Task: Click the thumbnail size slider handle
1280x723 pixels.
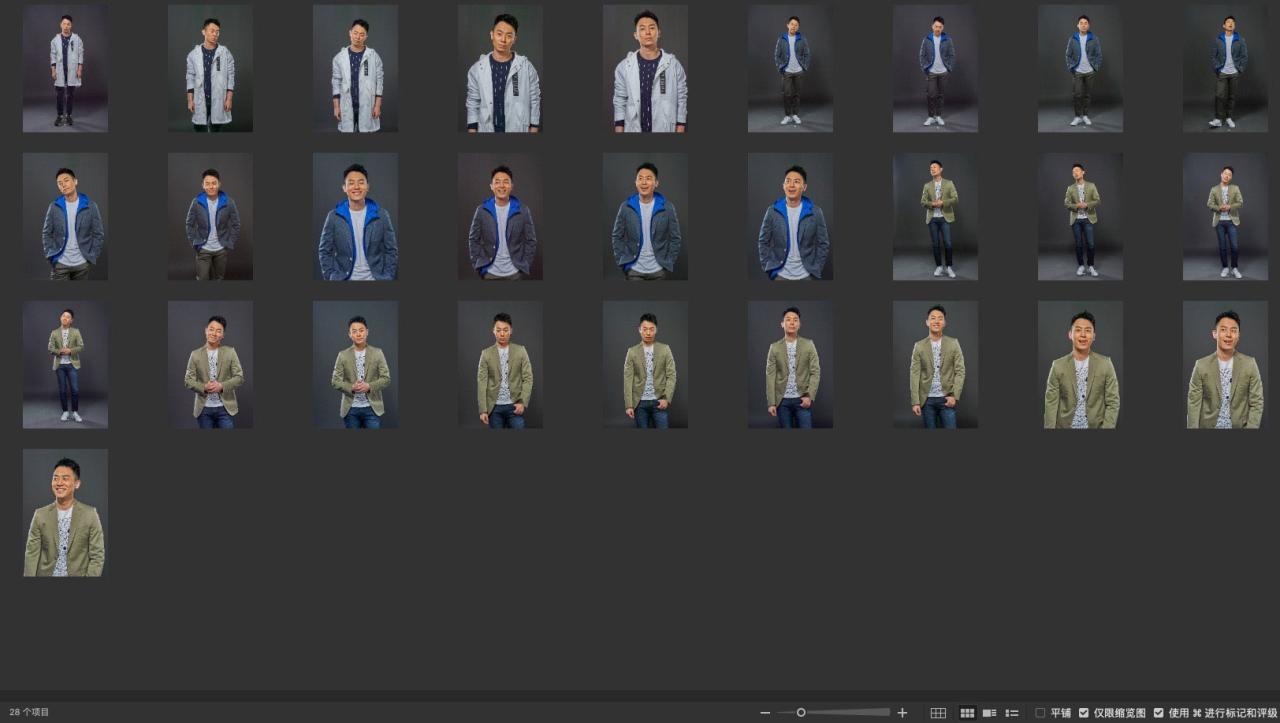Action: click(x=801, y=713)
